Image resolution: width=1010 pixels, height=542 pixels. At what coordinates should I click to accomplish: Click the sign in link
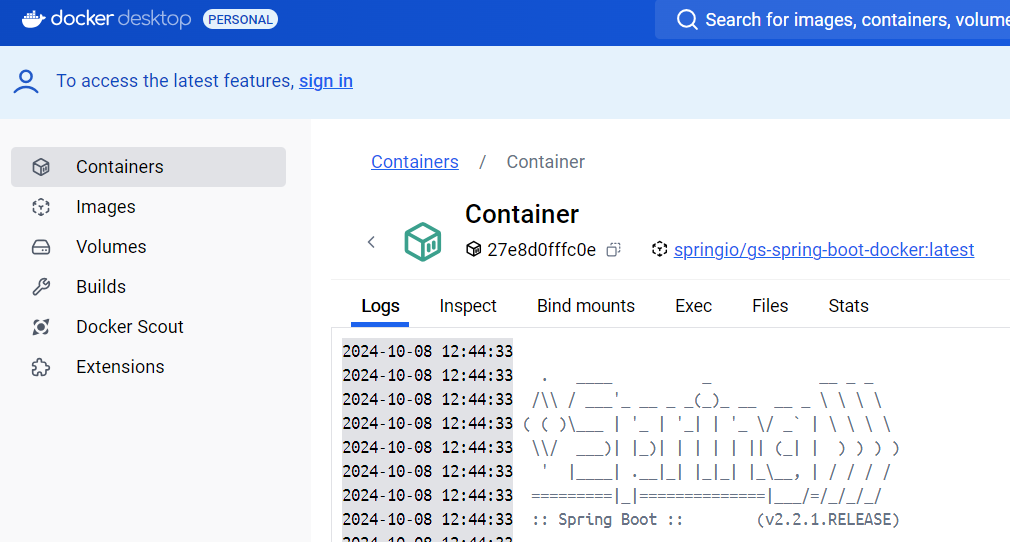[x=326, y=81]
